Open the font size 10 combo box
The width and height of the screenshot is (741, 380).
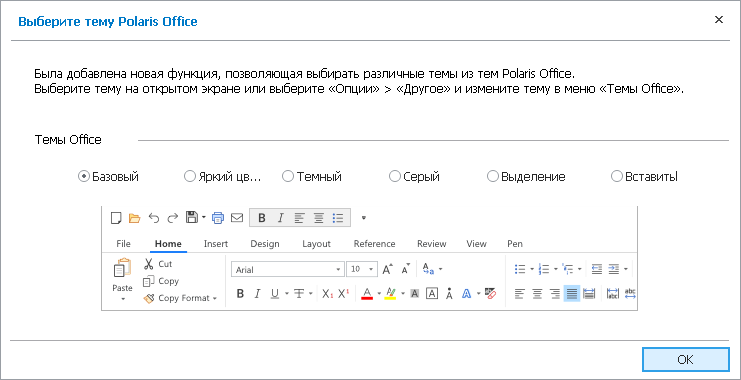pos(362,269)
